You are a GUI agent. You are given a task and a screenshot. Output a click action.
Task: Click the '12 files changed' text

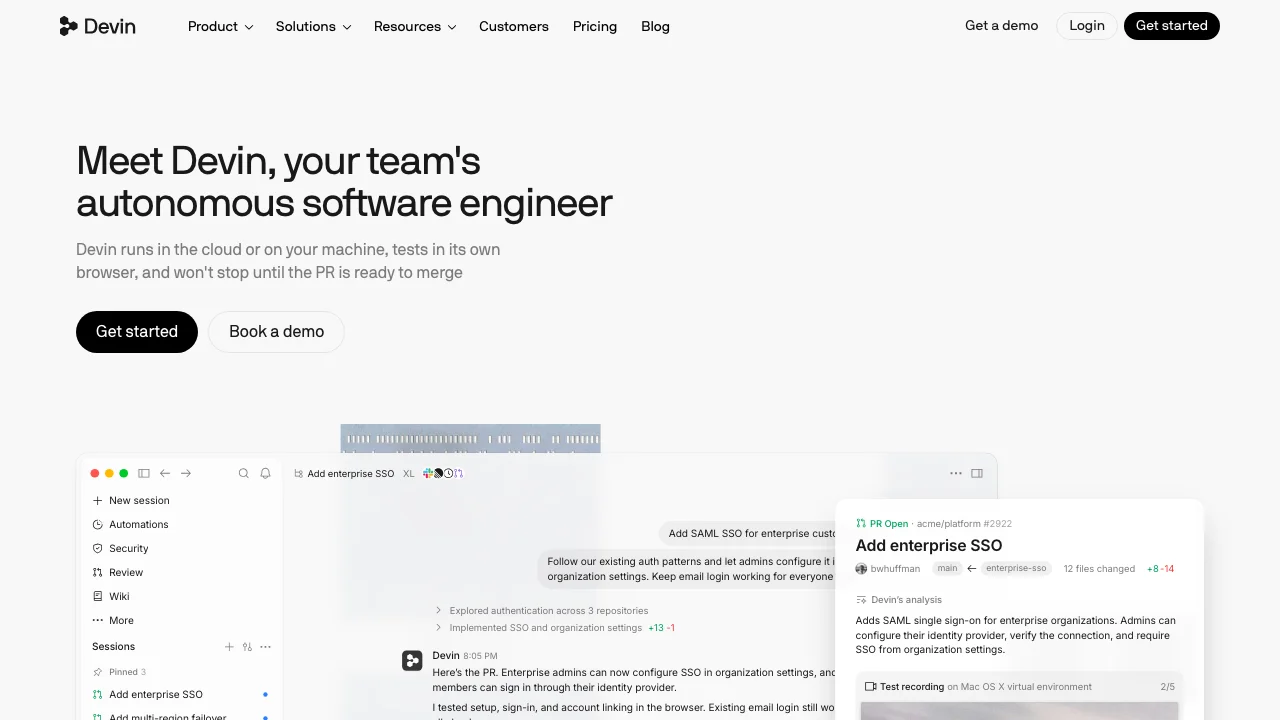tap(1099, 569)
